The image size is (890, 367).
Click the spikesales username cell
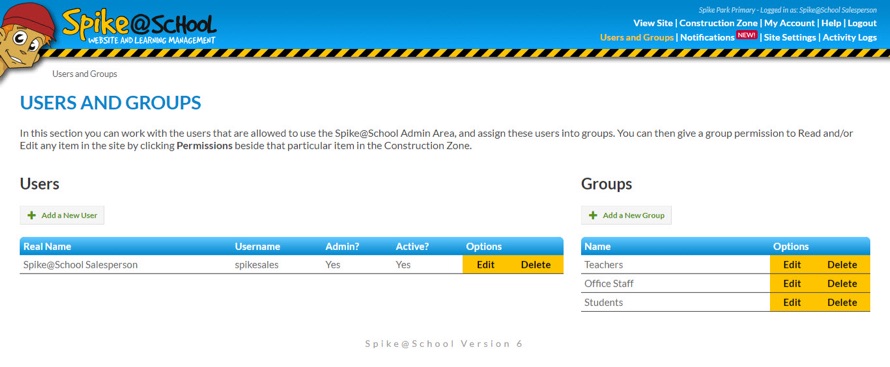257,265
